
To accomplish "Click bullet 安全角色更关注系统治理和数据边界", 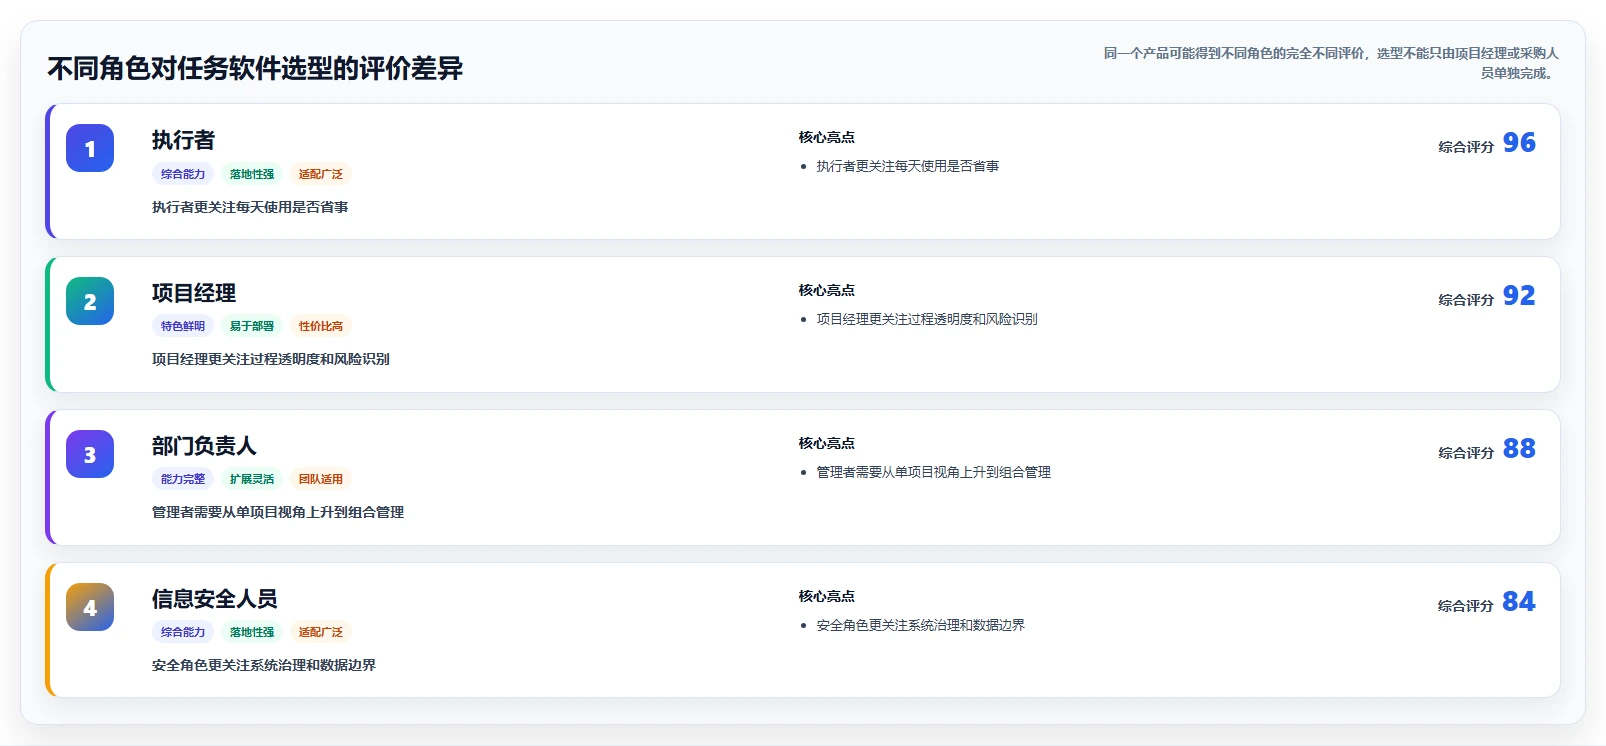I will click(x=921, y=625).
